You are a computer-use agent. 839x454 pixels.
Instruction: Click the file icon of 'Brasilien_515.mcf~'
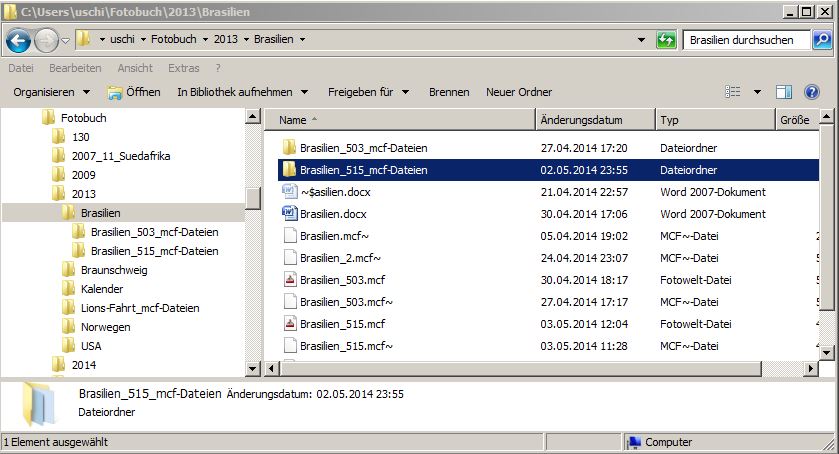point(289,345)
